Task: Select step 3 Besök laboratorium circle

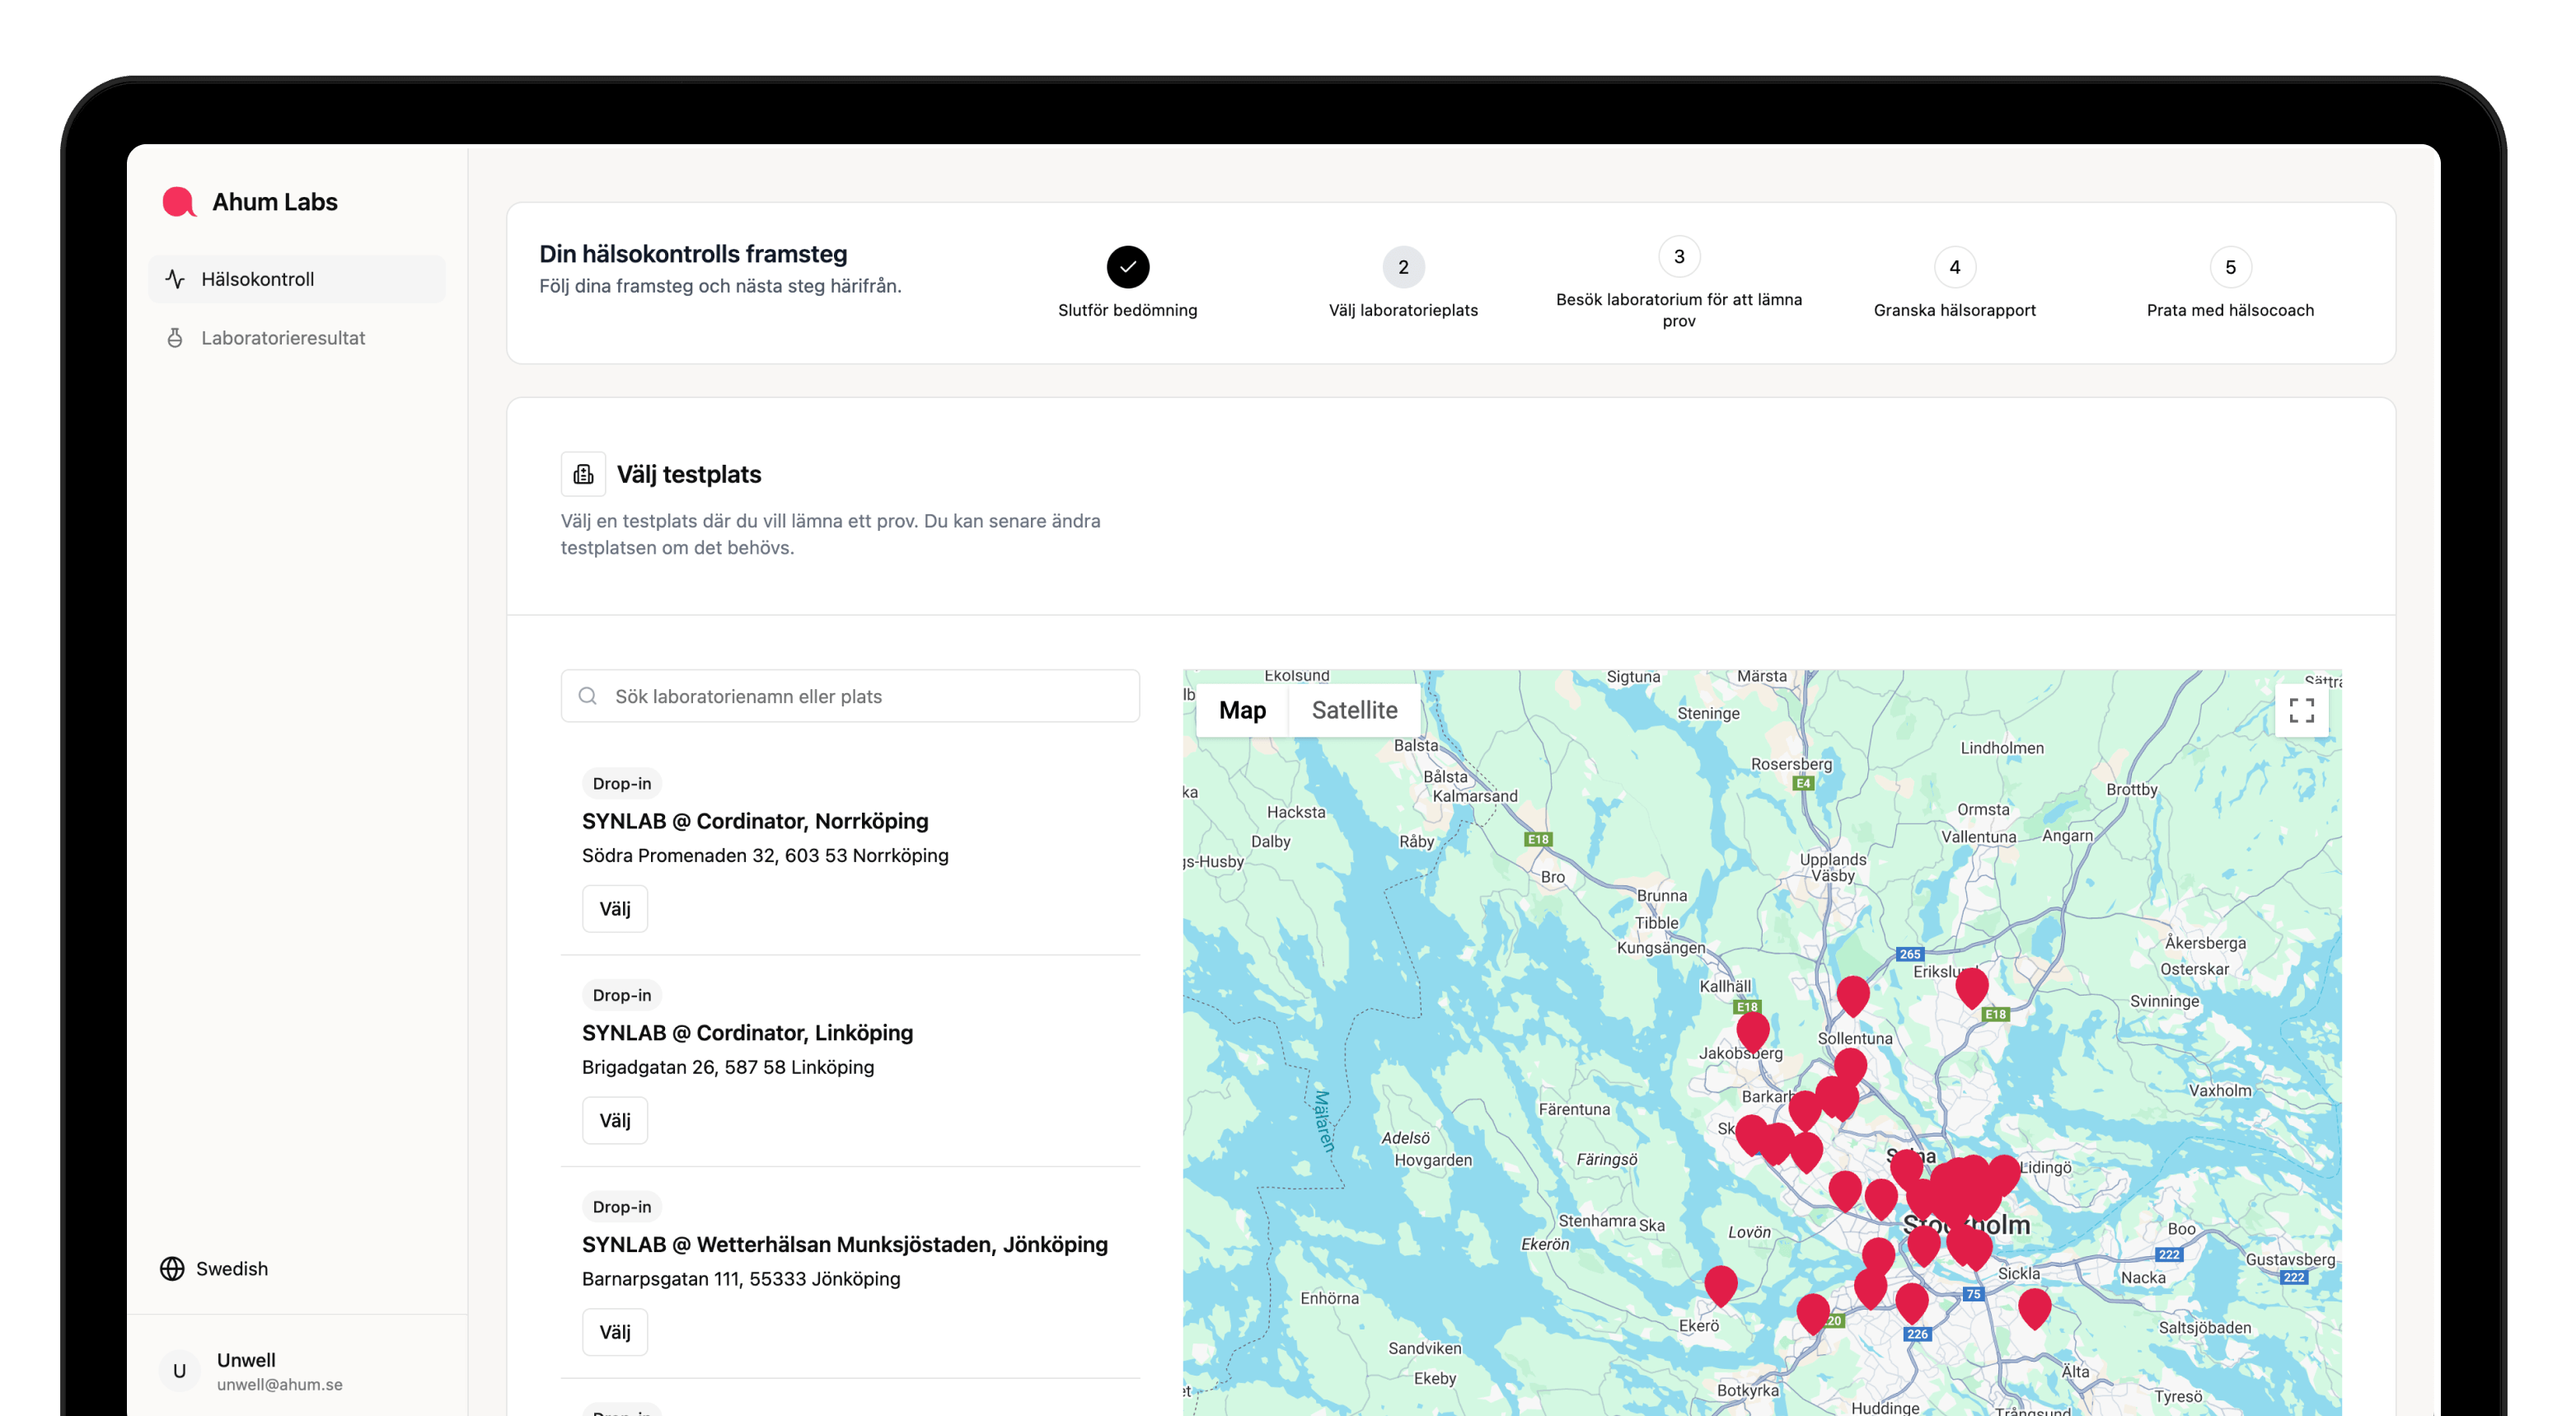Action: coord(1679,257)
